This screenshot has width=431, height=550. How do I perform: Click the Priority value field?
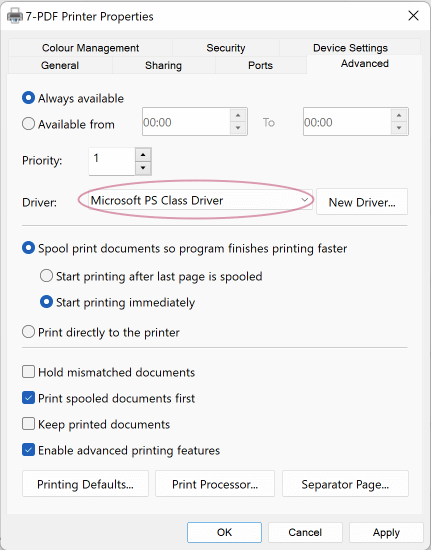pyautogui.click(x=112, y=161)
